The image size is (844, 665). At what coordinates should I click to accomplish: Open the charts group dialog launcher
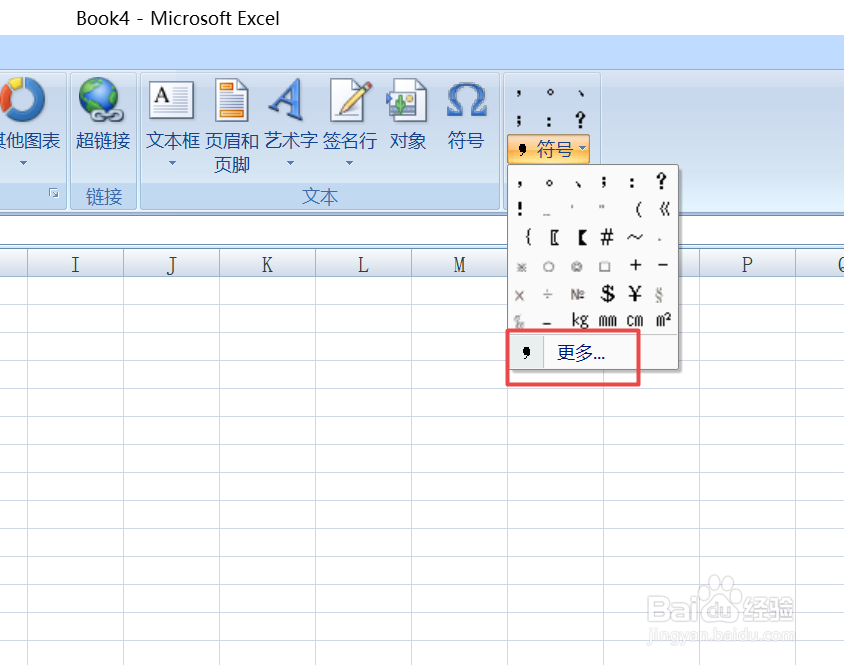pyautogui.click(x=54, y=193)
